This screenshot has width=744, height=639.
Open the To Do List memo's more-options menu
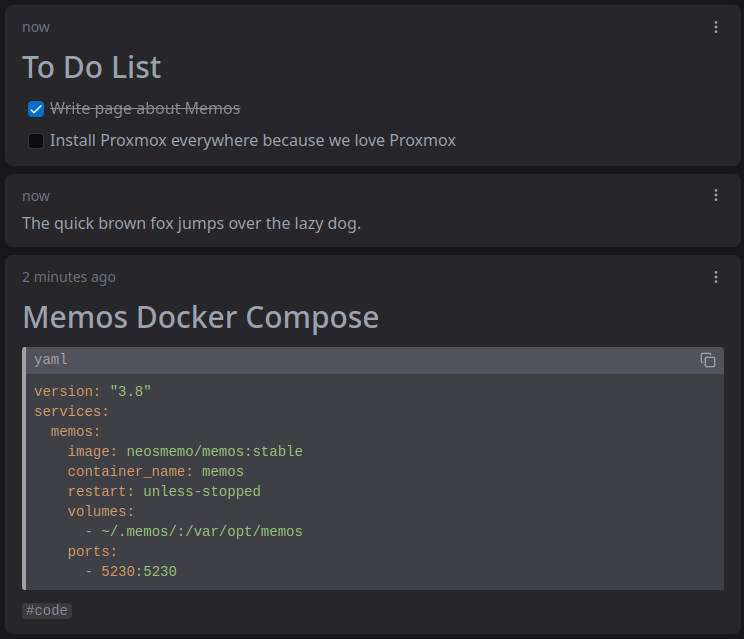coord(716,27)
